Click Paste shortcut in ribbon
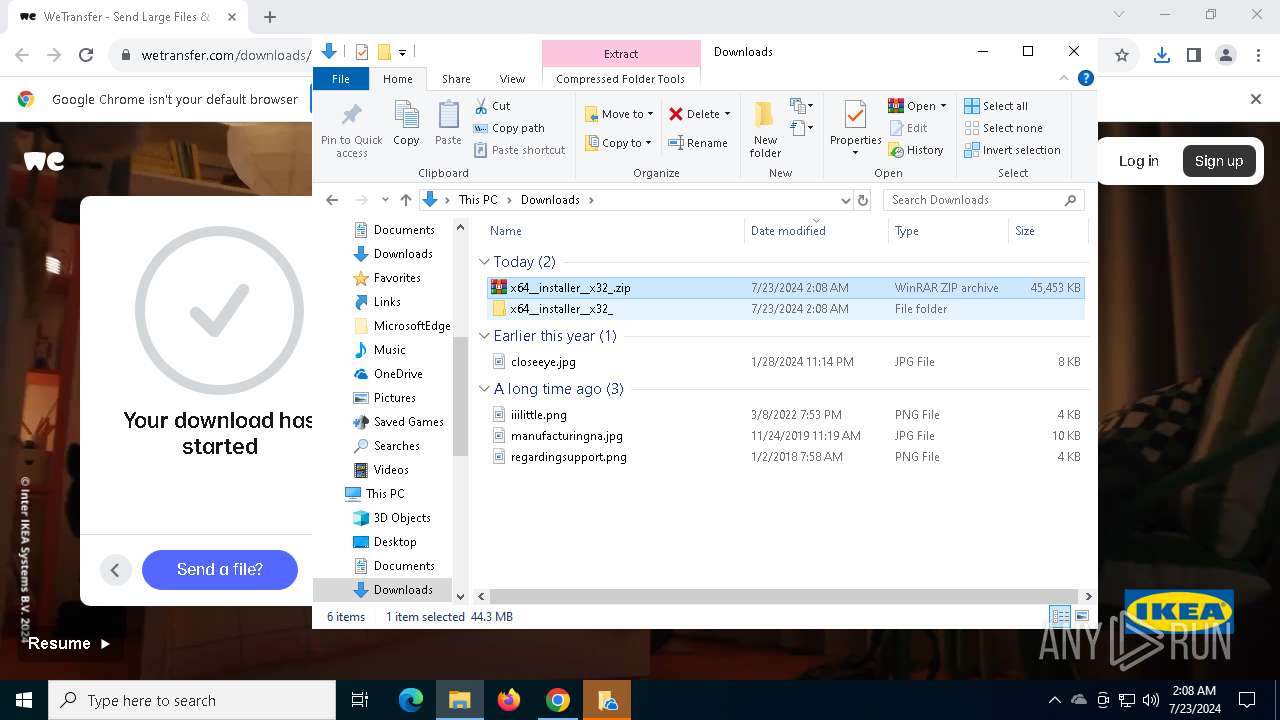The width and height of the screenshot is (1280, 720). 519,150
